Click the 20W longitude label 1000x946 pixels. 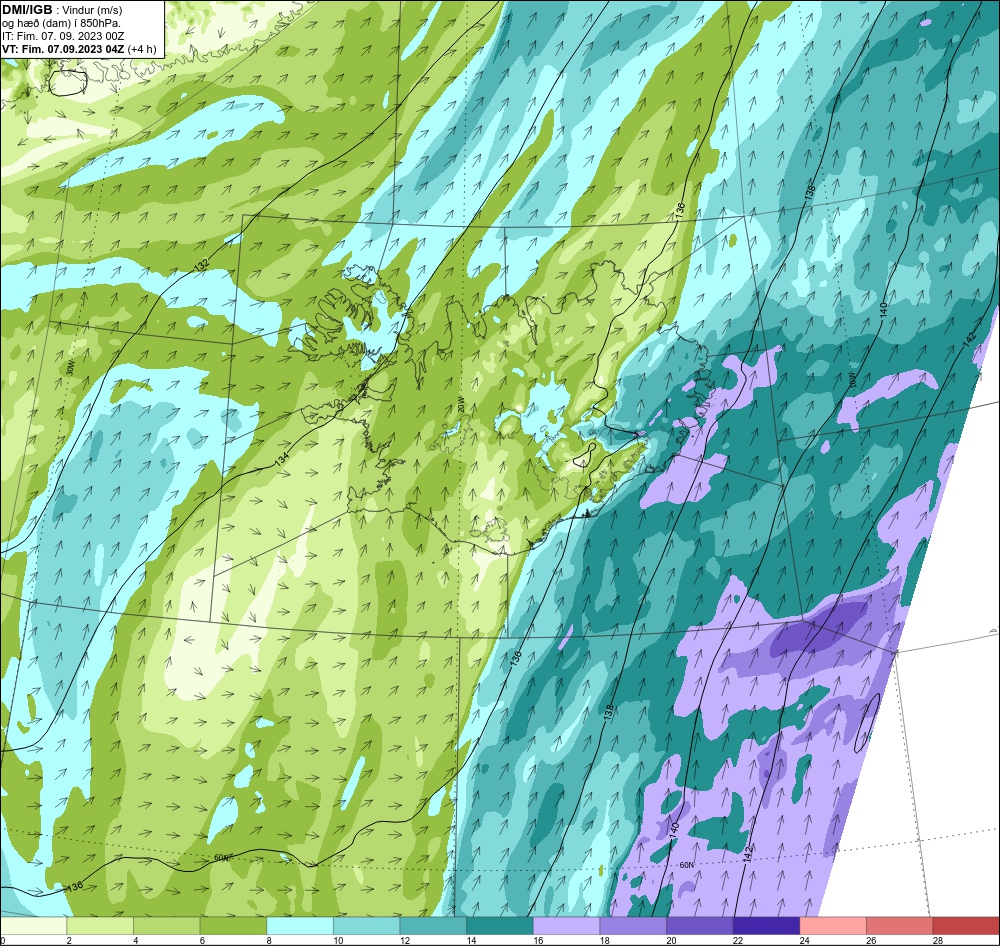coord(461,404)
